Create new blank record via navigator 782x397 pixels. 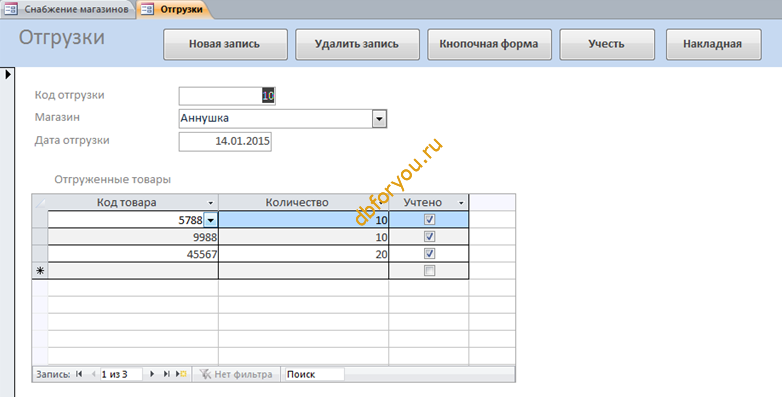pyautogui.click(x=182, y=374)
